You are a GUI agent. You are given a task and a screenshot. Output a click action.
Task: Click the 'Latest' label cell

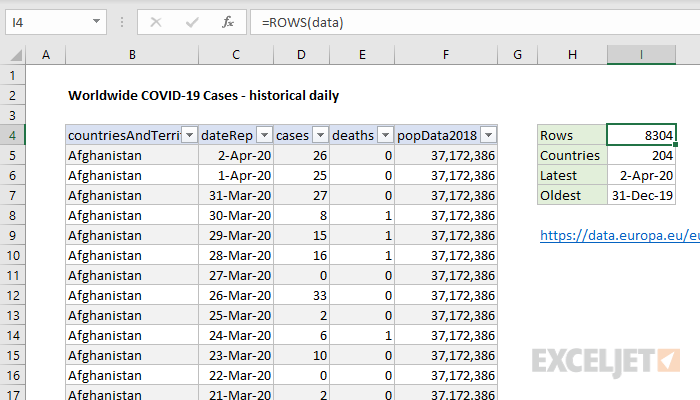[572, 175]
